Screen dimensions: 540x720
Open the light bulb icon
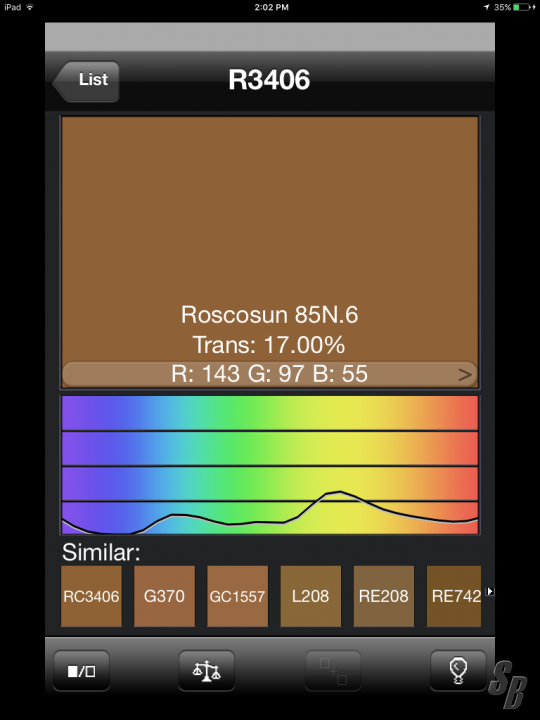click(x=458, y=671)
